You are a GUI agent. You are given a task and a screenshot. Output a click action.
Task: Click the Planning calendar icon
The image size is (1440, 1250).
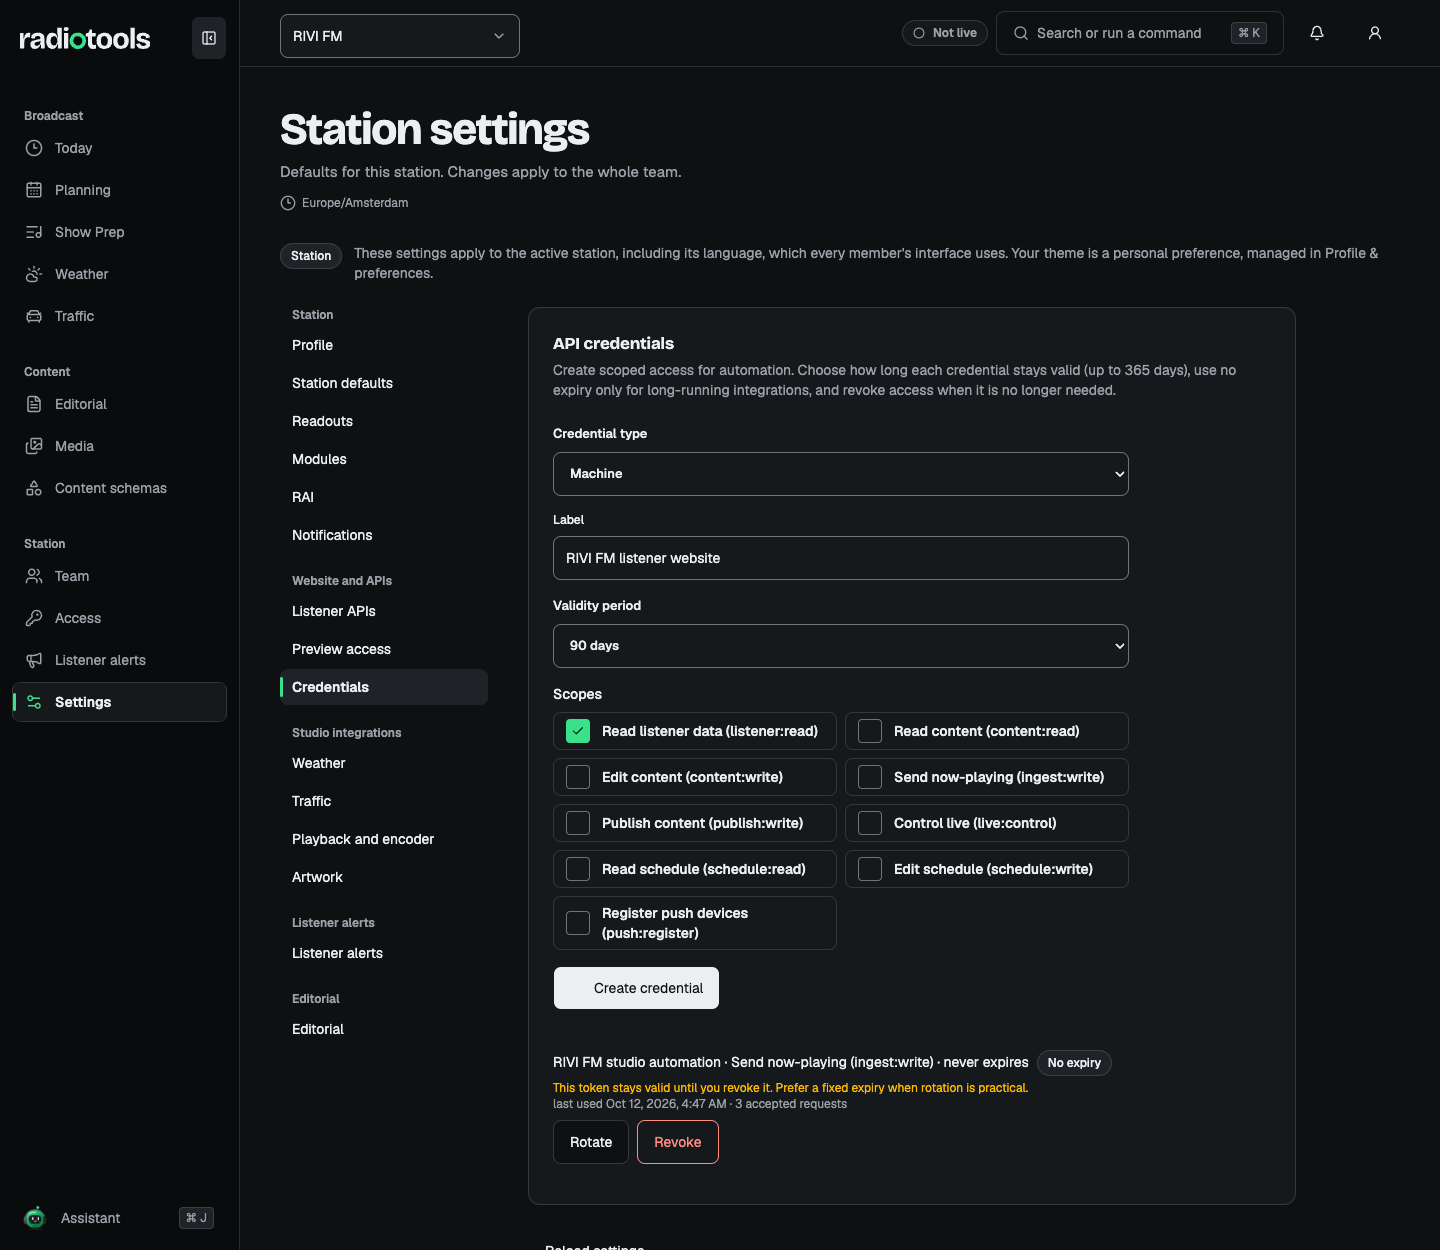click(x=34, y=190)
